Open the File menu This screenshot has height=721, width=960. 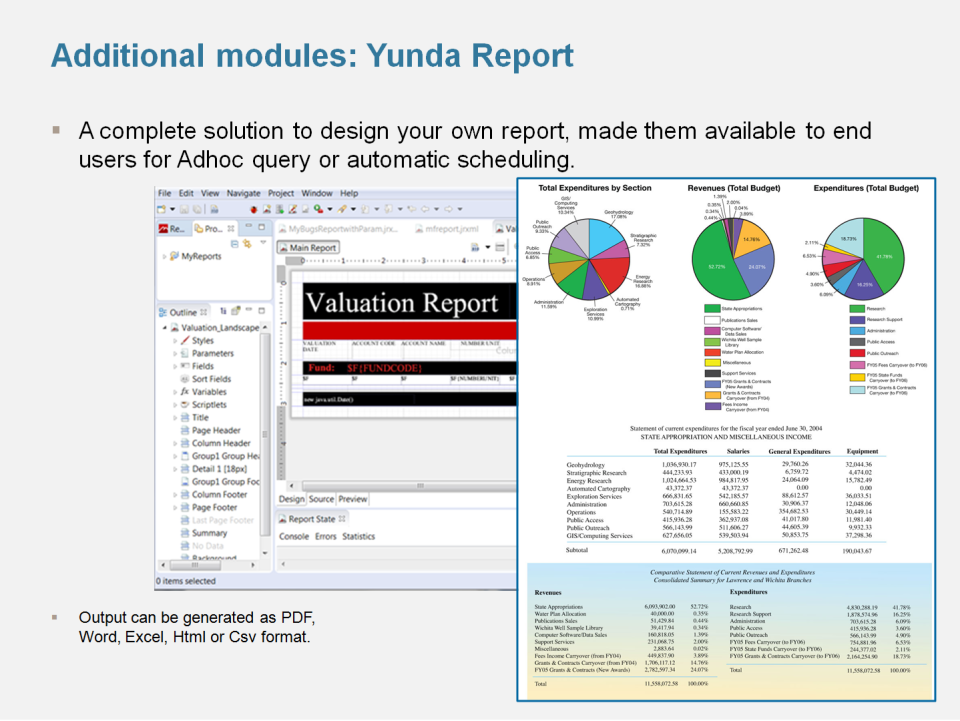[164, 193]
